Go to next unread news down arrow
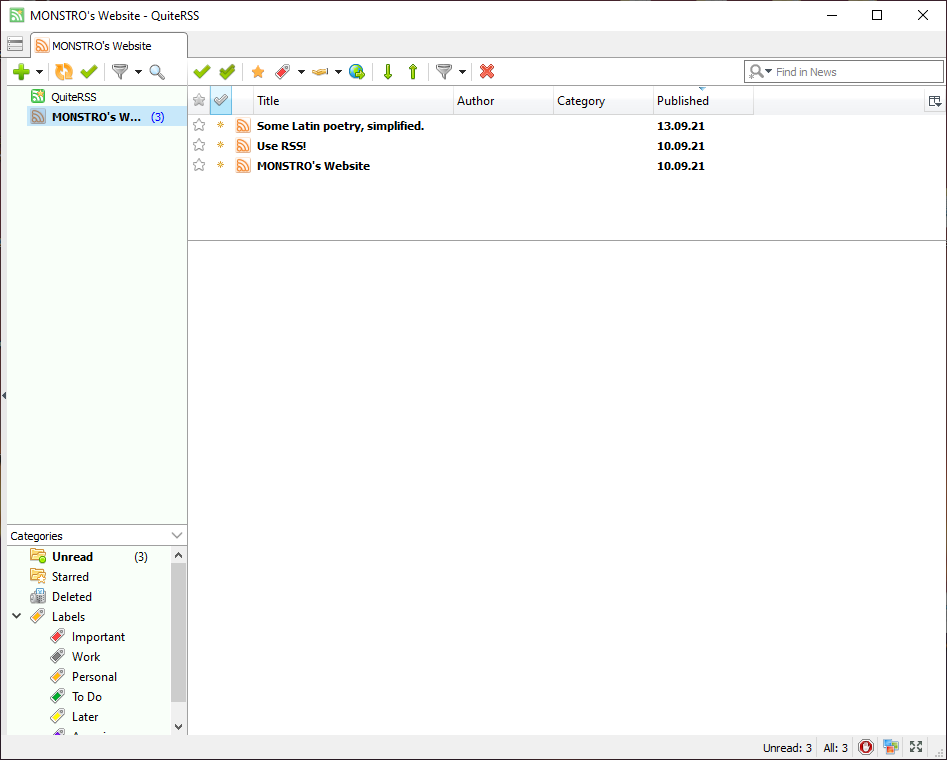Screen dimensions: 947x760 tap(388, 72)
